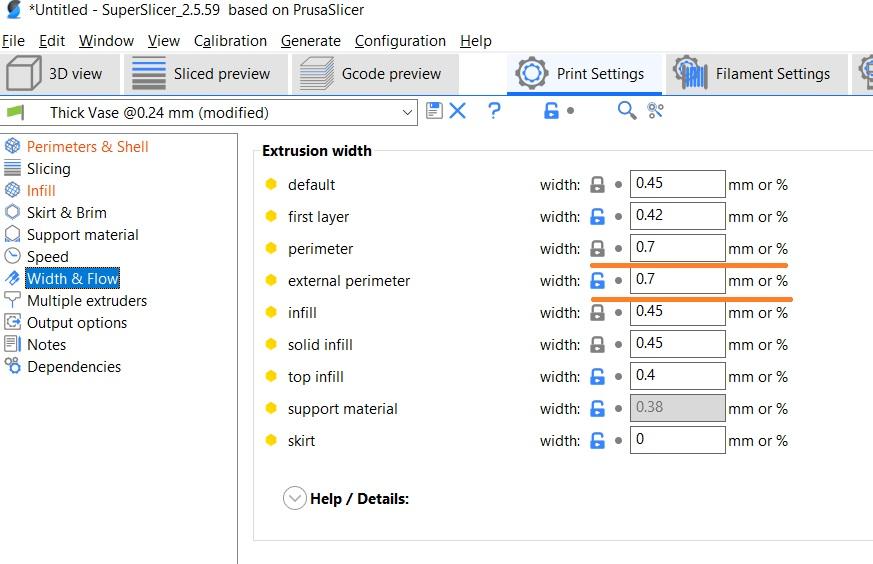Switch to the Sliced preview tab

(203, 74)
